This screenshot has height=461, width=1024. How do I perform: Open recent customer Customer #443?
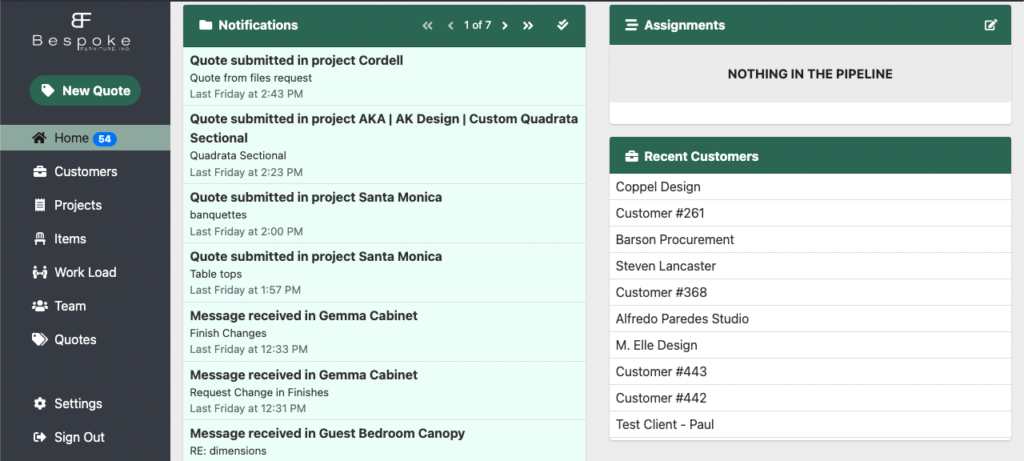point(810,372)
